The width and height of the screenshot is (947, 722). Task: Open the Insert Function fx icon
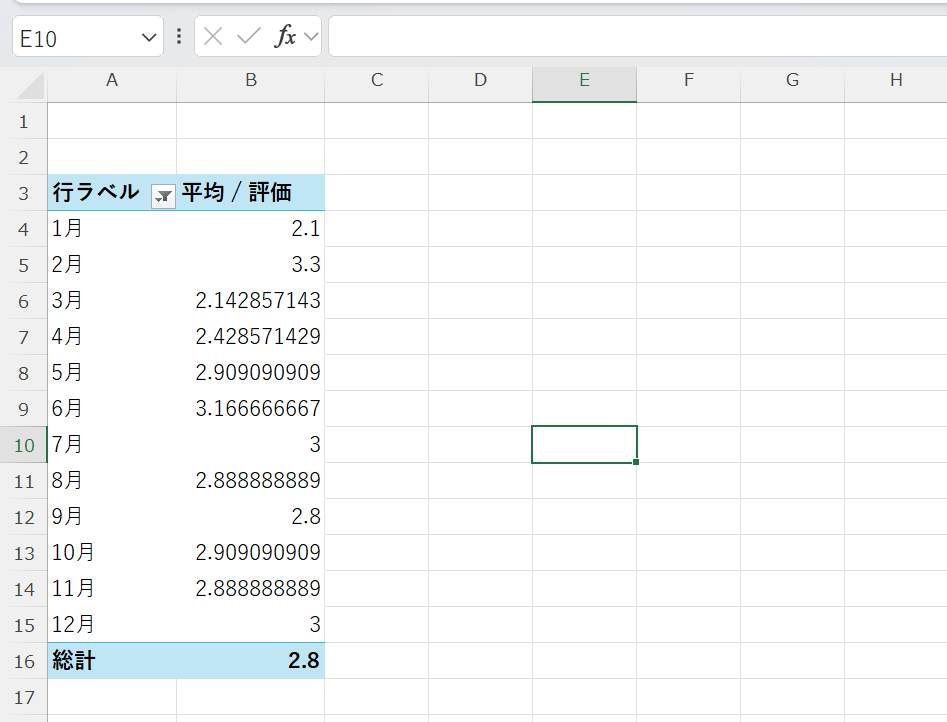[x=286, y=37]
